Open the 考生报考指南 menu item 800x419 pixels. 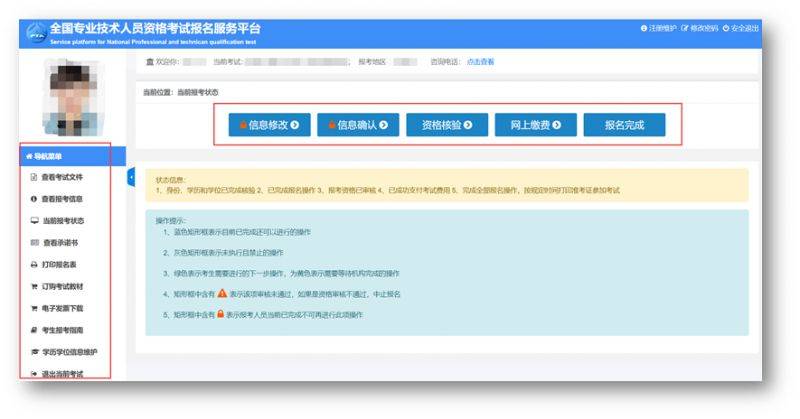point(69,331)
